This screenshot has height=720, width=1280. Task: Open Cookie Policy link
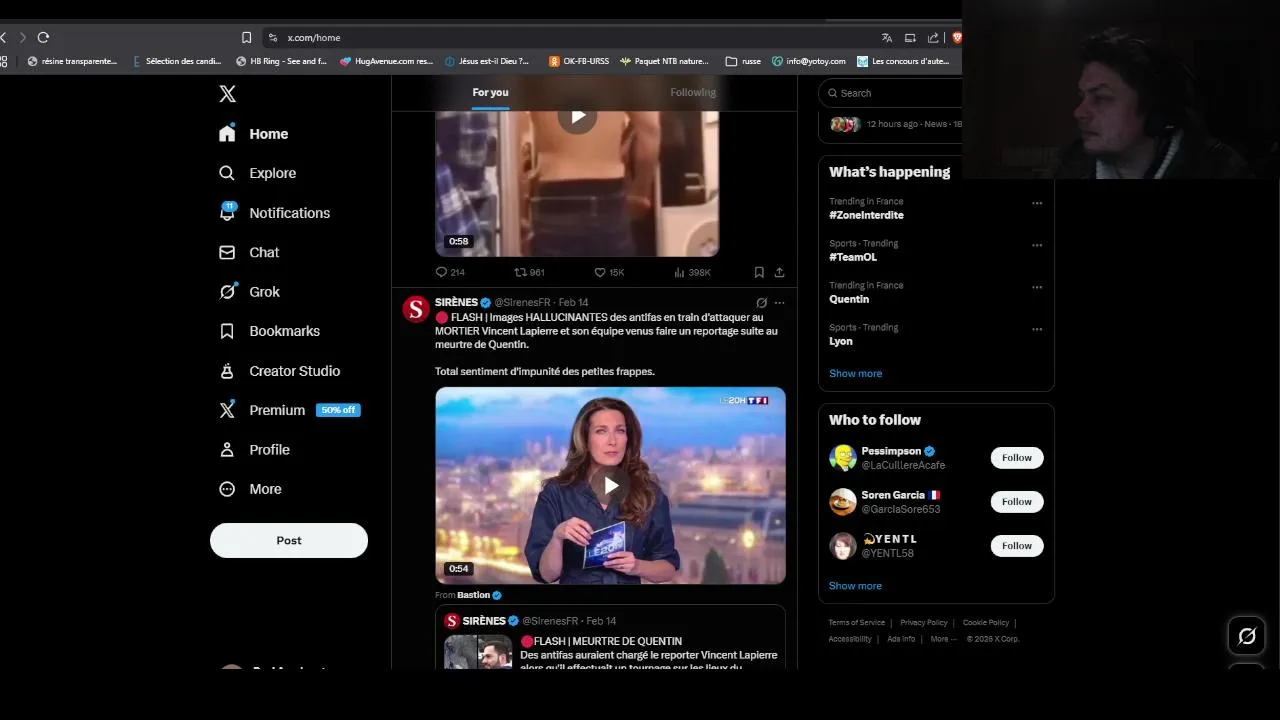(986, 623)
